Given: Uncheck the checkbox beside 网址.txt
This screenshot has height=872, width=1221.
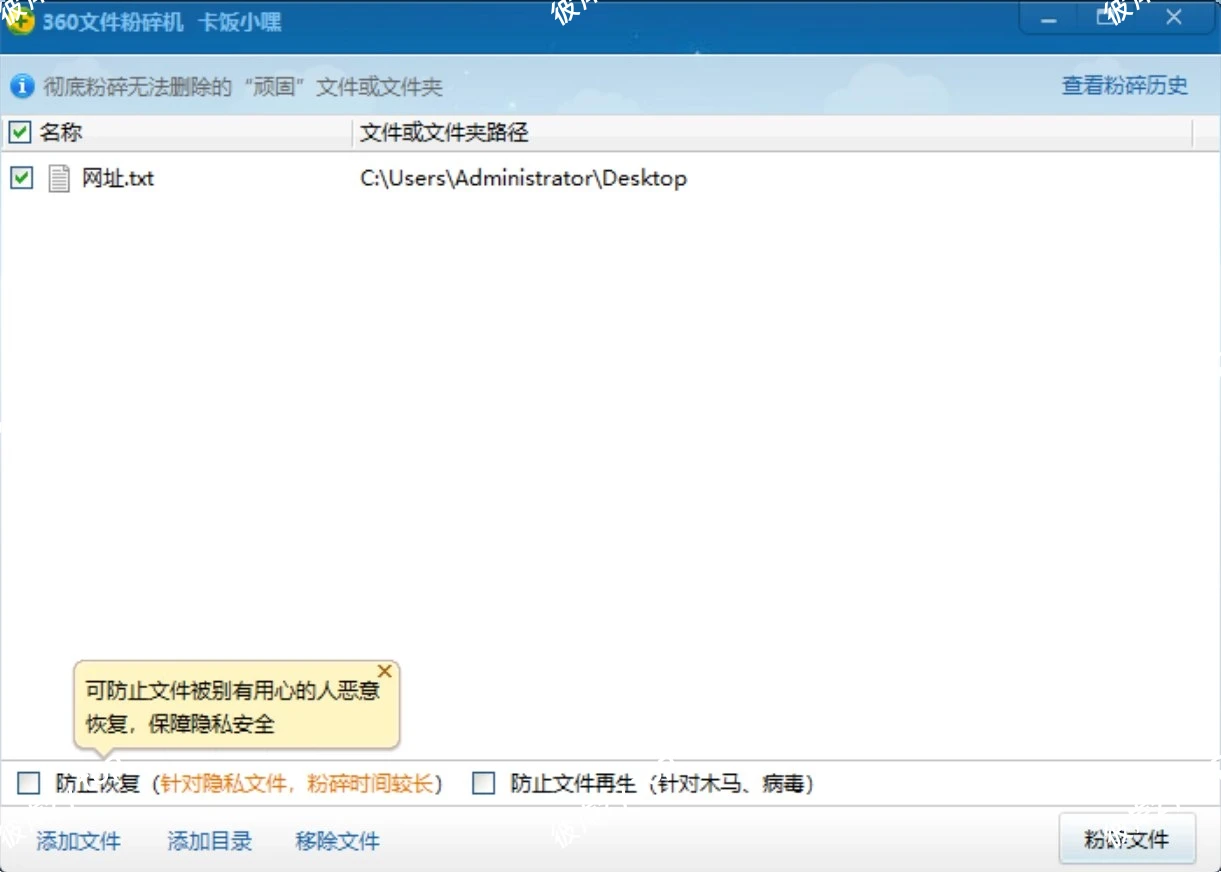Looking at the screenshot, I should point(21,178).
